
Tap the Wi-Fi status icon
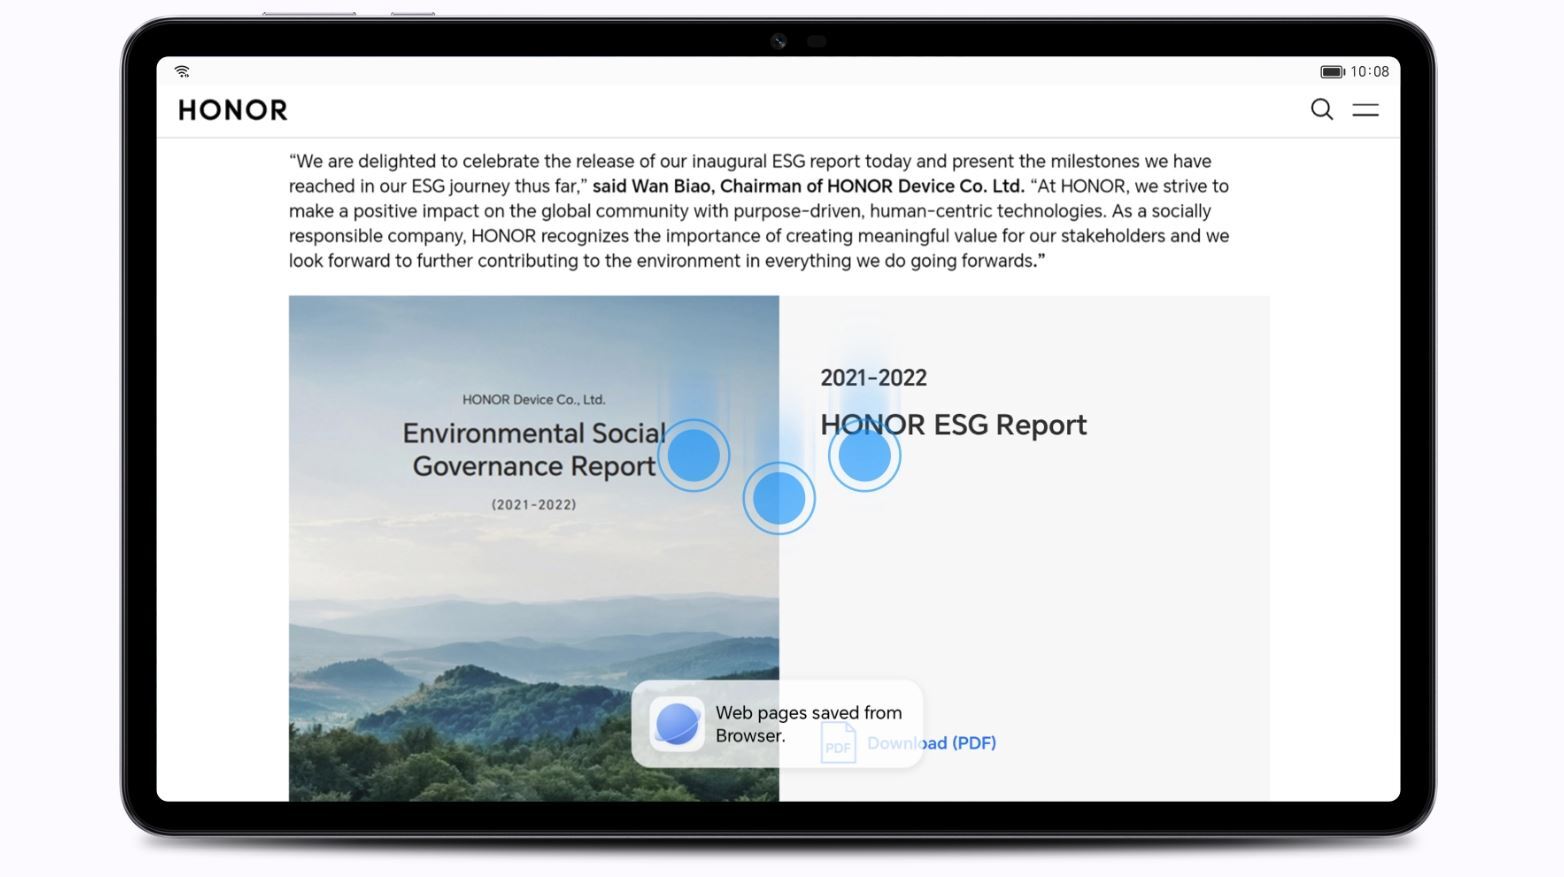(182, 71)
